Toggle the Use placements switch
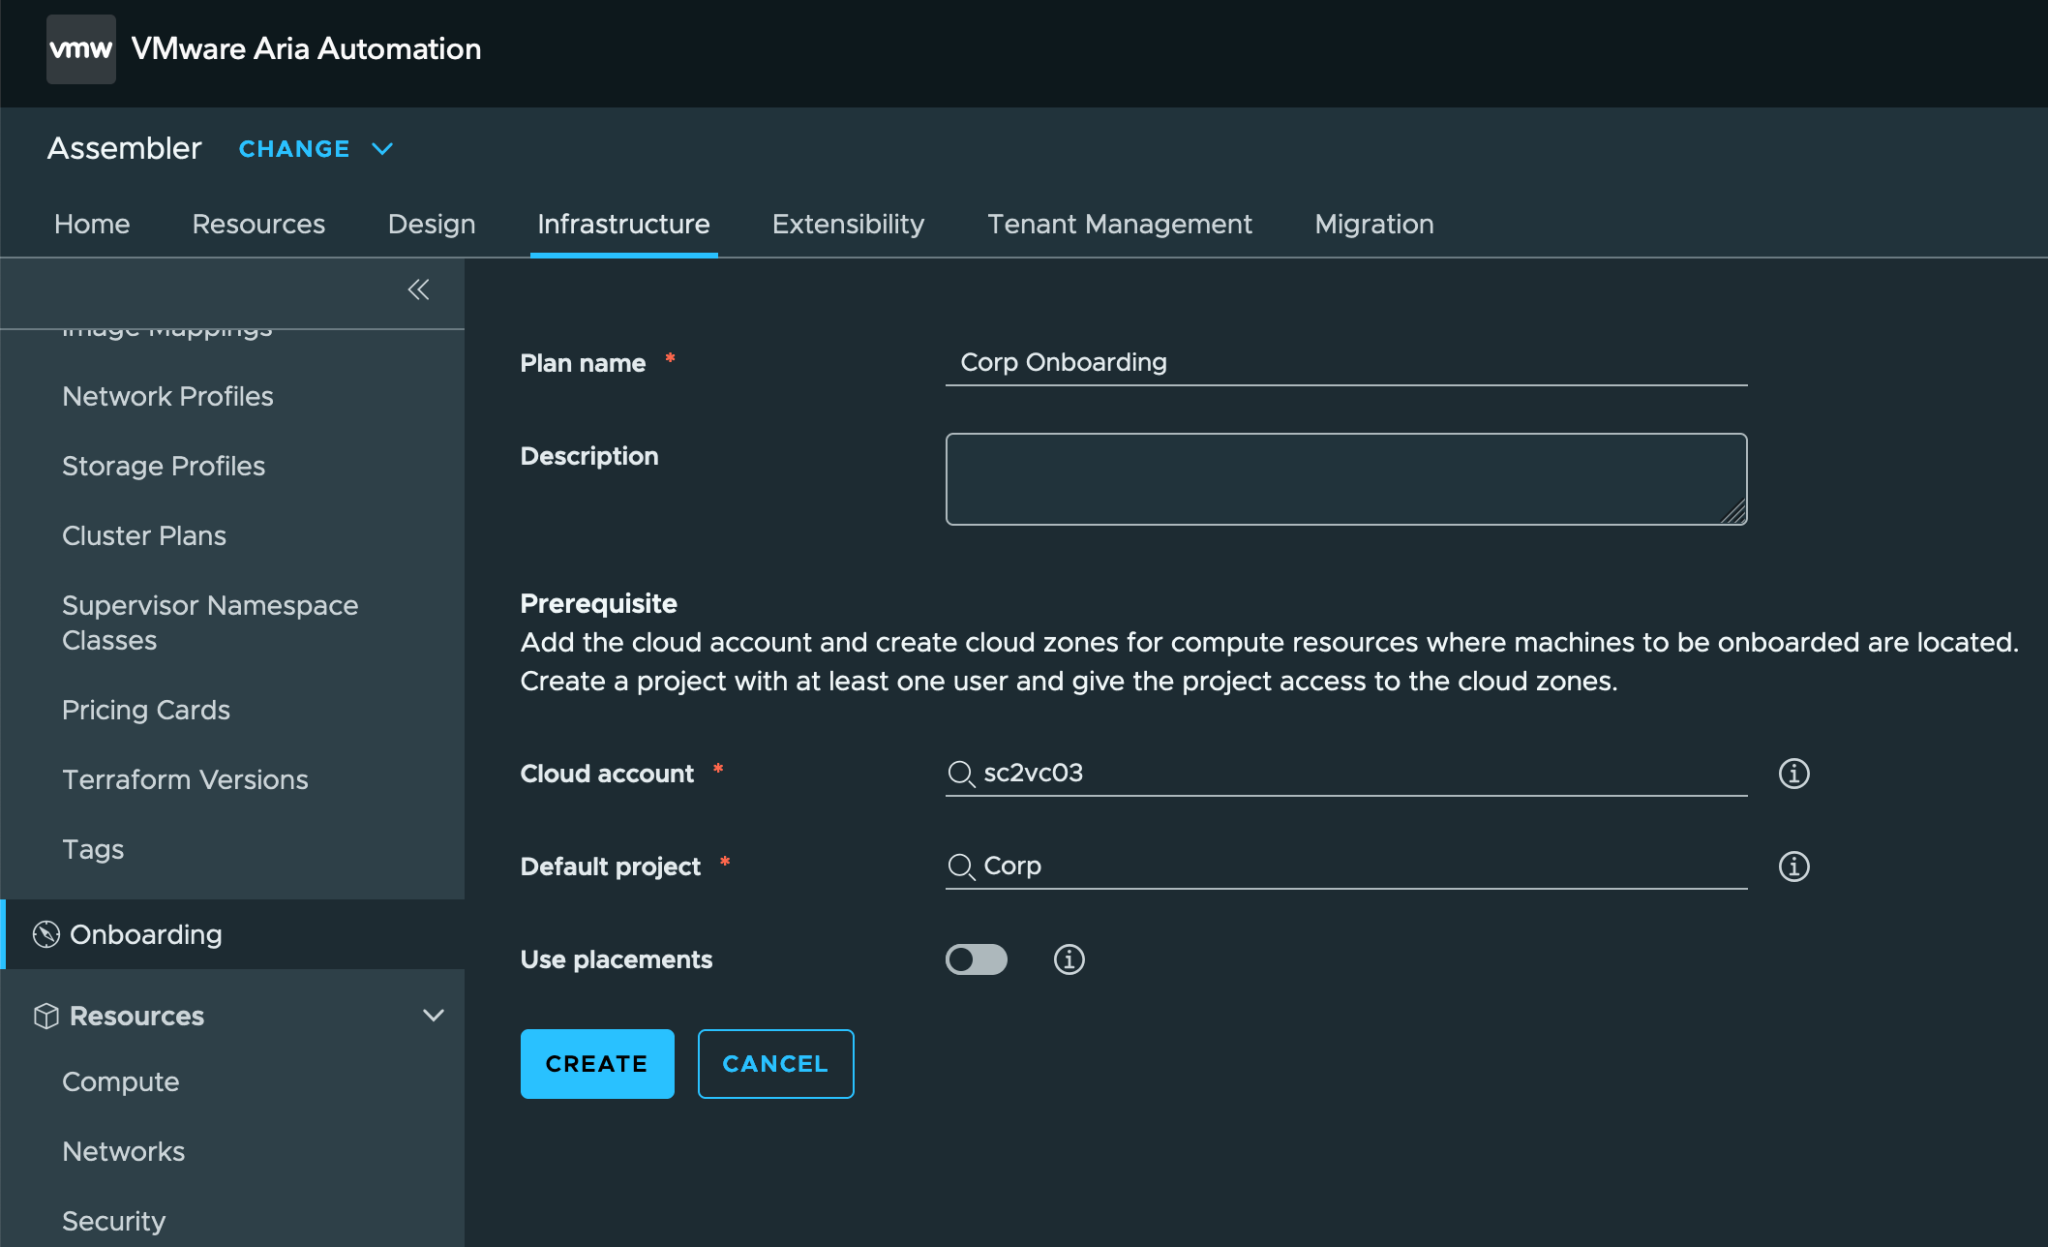Screen dimensions: 2048x1247 [x=976, y=960]
